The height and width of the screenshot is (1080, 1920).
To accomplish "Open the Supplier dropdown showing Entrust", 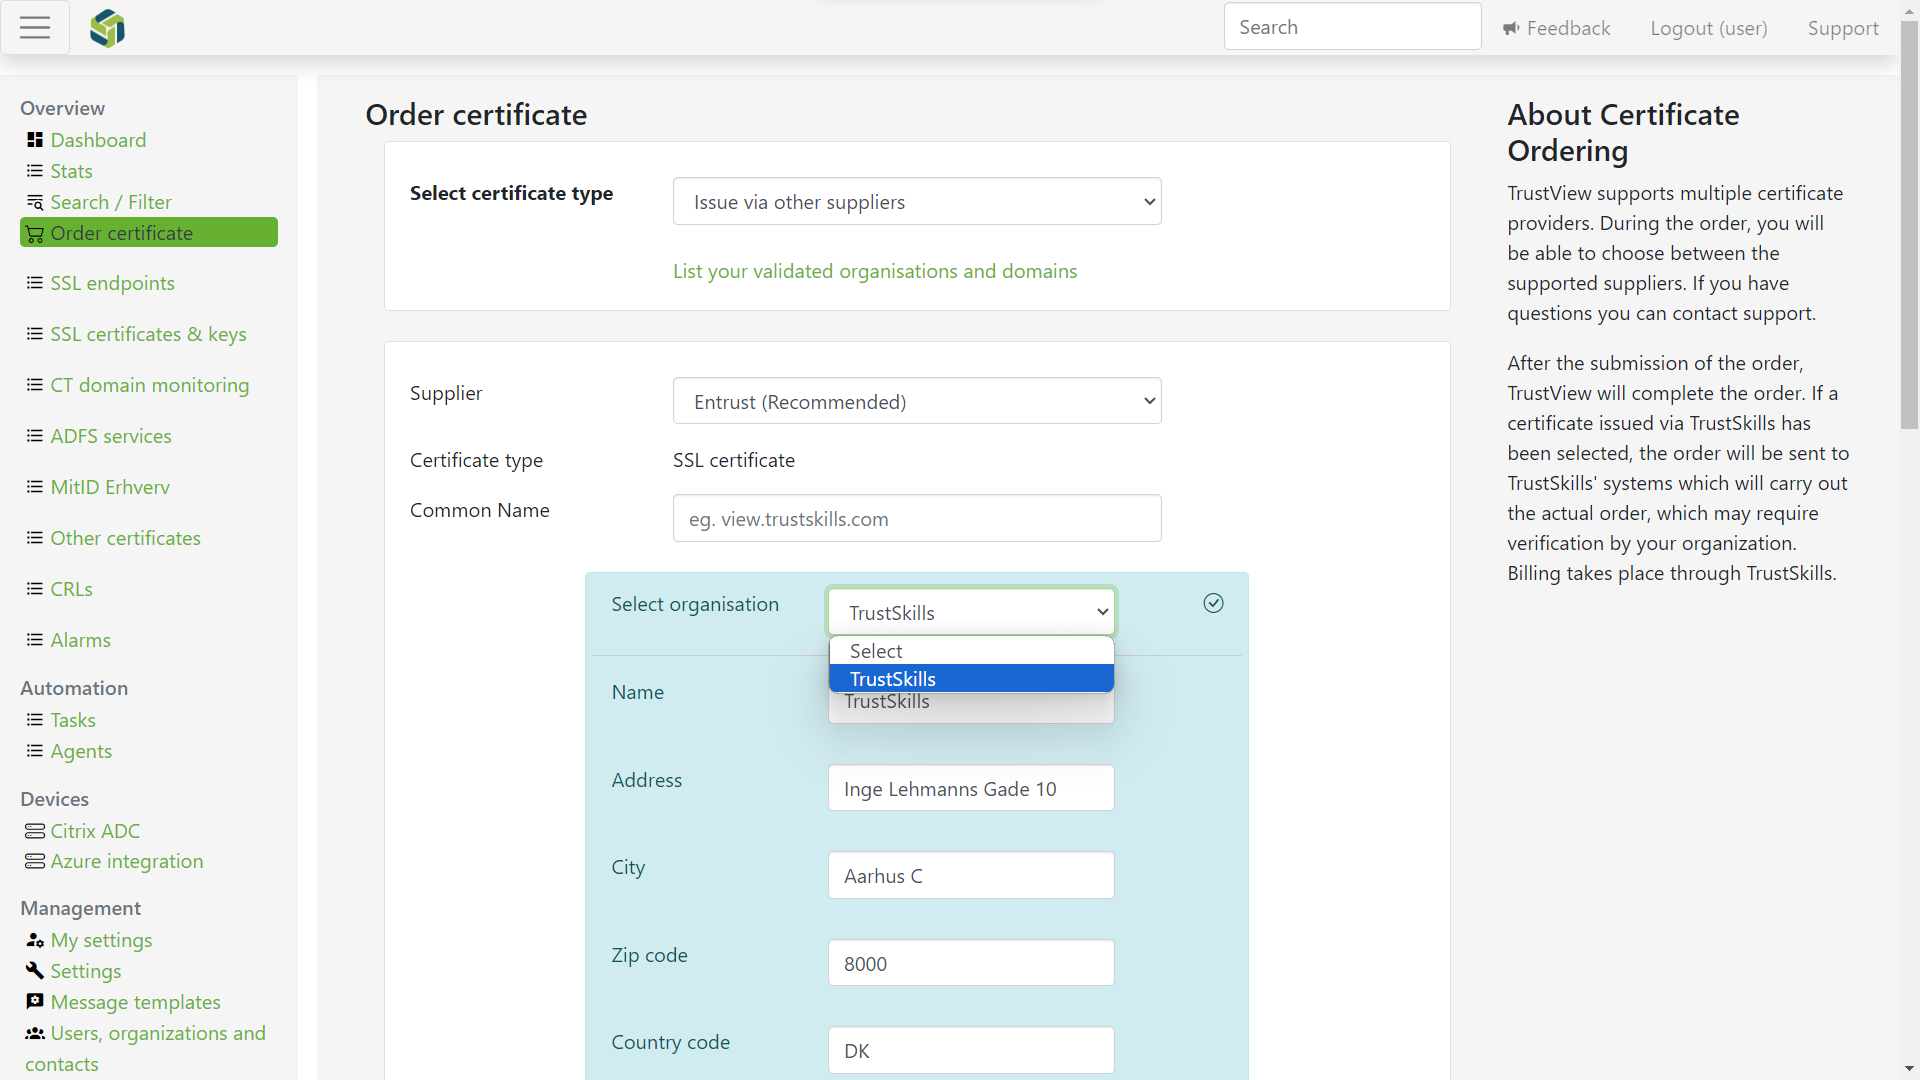I will (917, 402).
